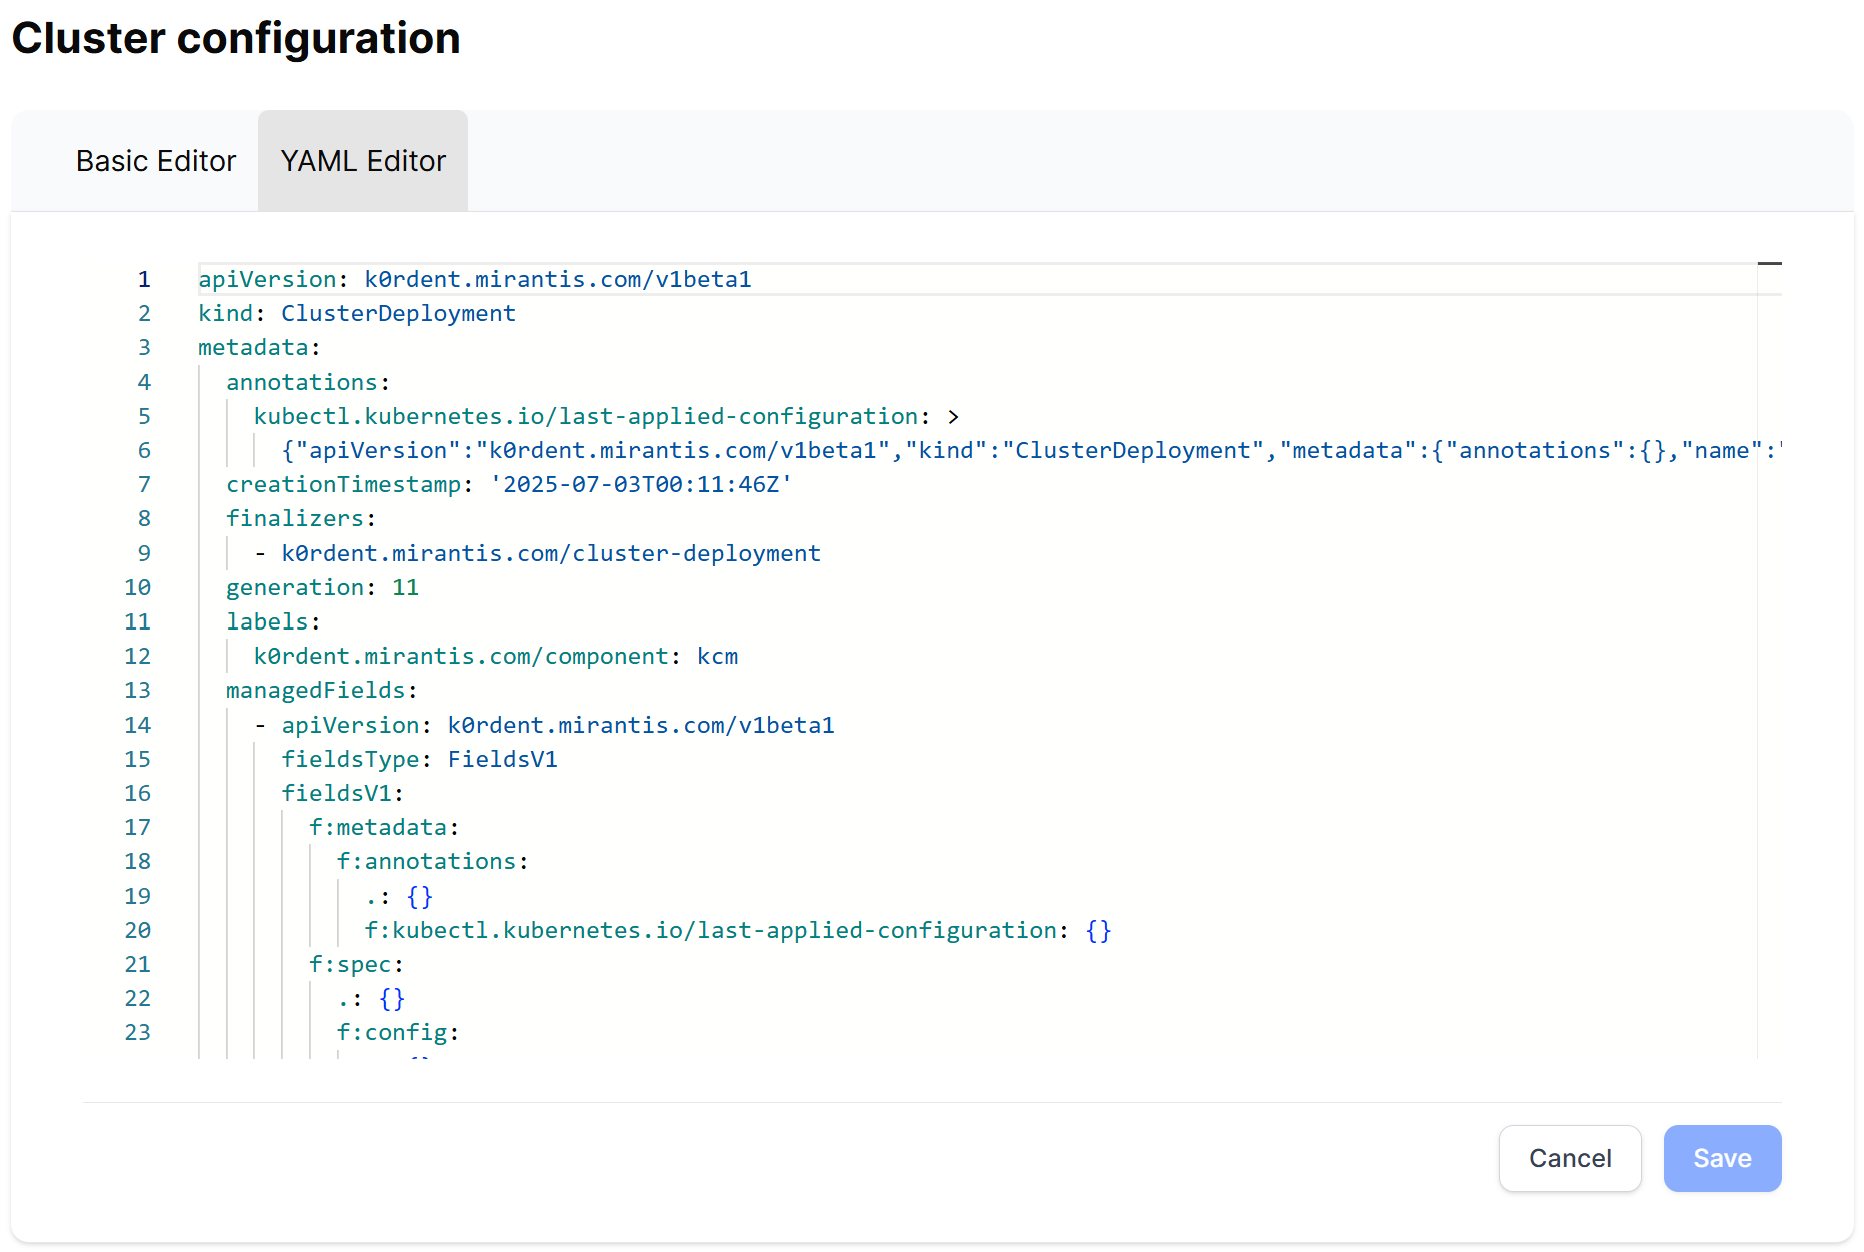
Task: Click line 1 apiVersion text
Action: tap(475, 279)
